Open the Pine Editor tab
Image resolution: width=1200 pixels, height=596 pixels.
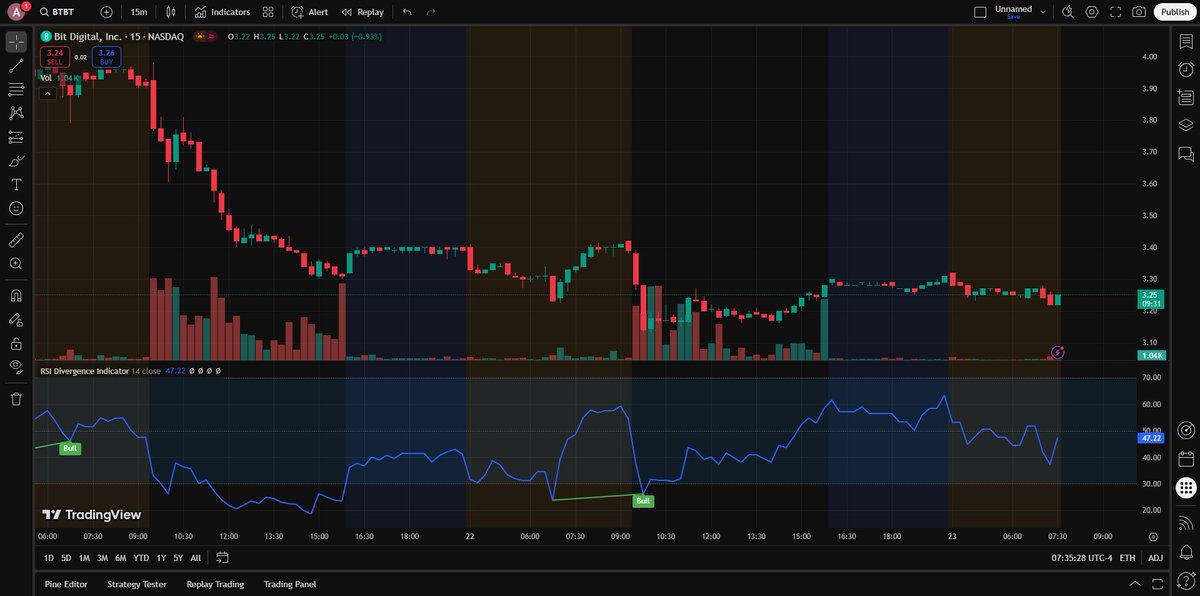coord(64,584)
